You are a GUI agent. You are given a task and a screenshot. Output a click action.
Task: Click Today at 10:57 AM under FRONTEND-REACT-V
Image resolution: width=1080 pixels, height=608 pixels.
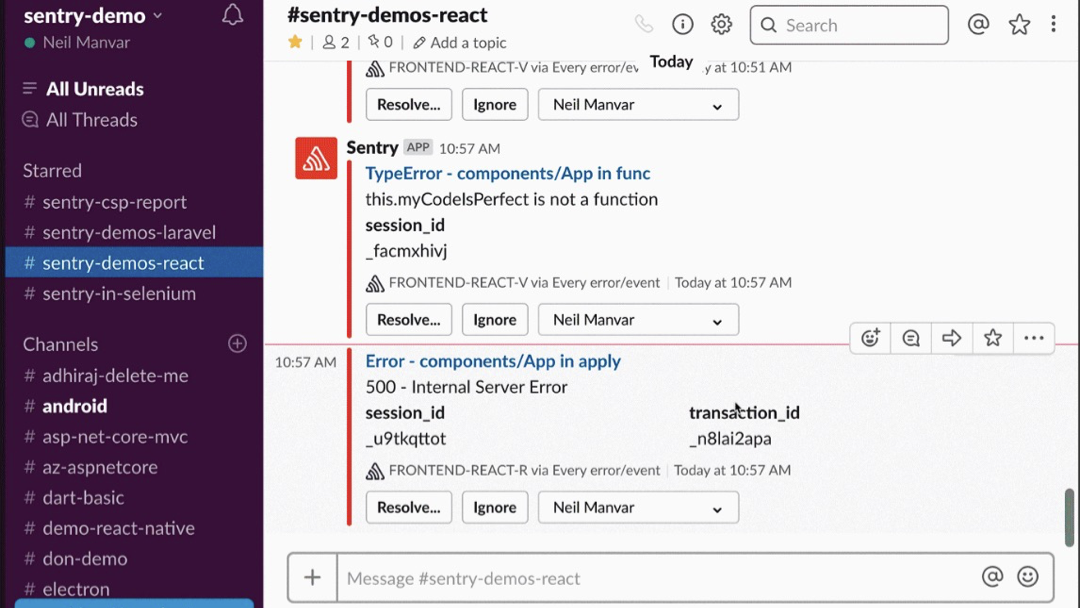click(734, 282)
